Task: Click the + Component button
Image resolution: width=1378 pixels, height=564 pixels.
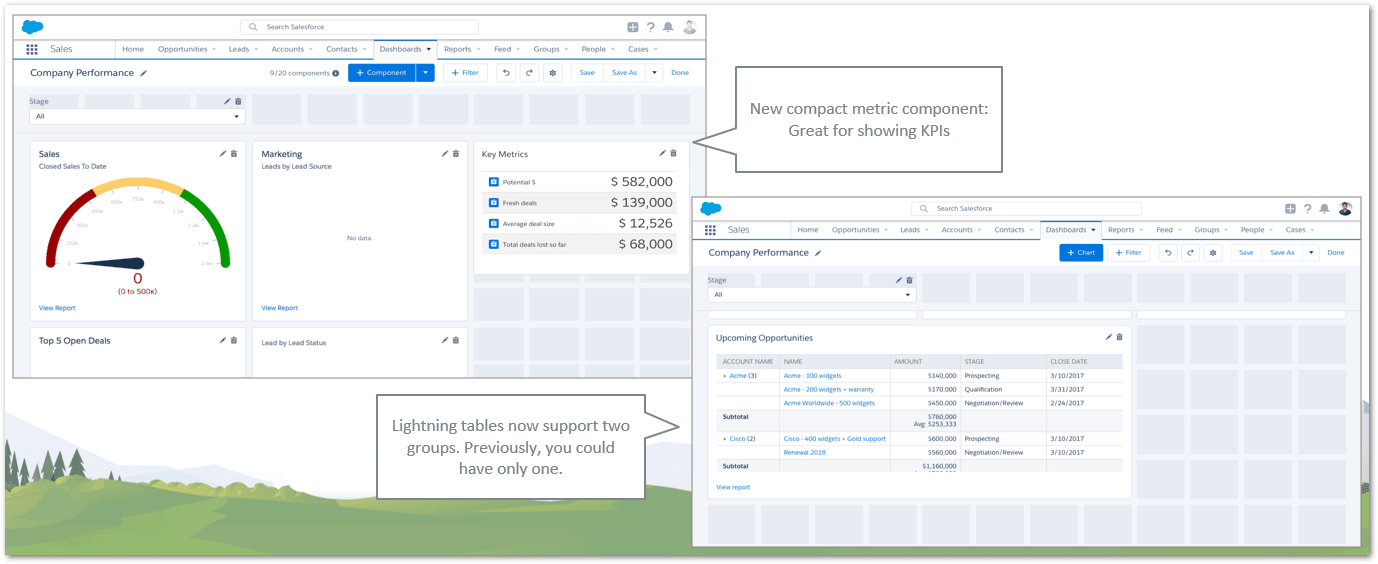Action: (381, 73)
